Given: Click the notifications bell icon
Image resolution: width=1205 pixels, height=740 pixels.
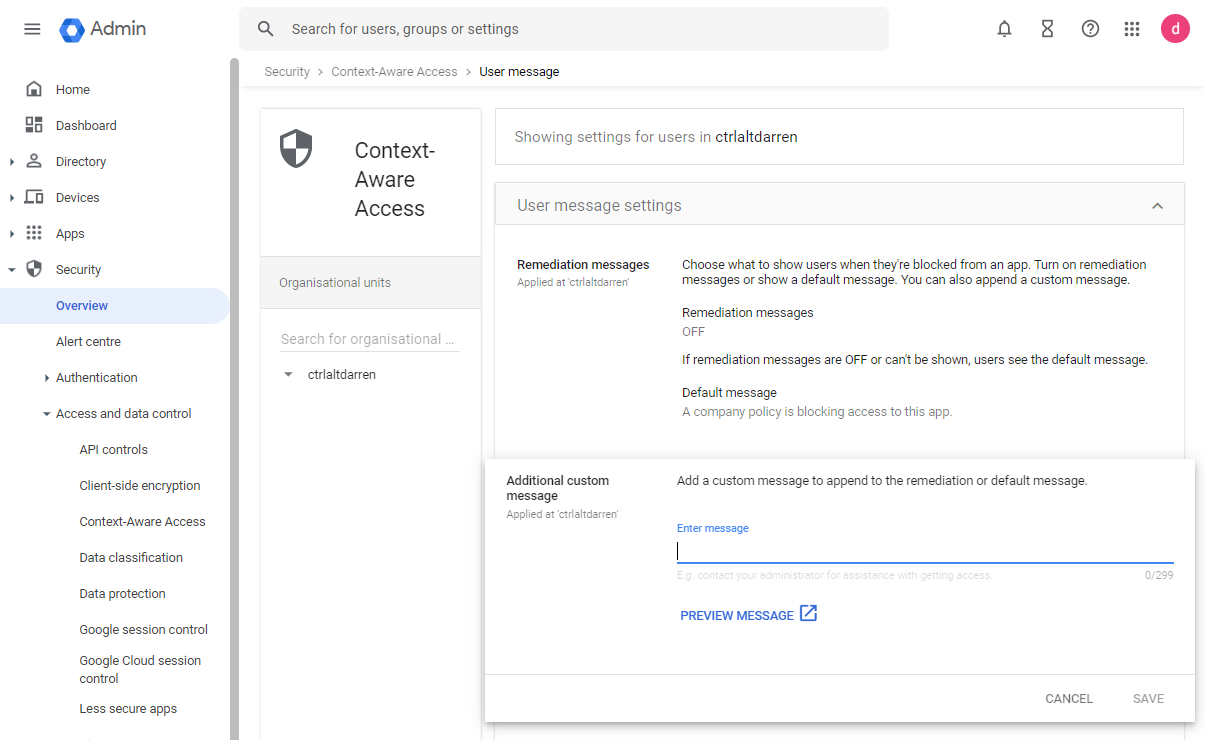Looking at the screenshot, I should [1004, 29].
